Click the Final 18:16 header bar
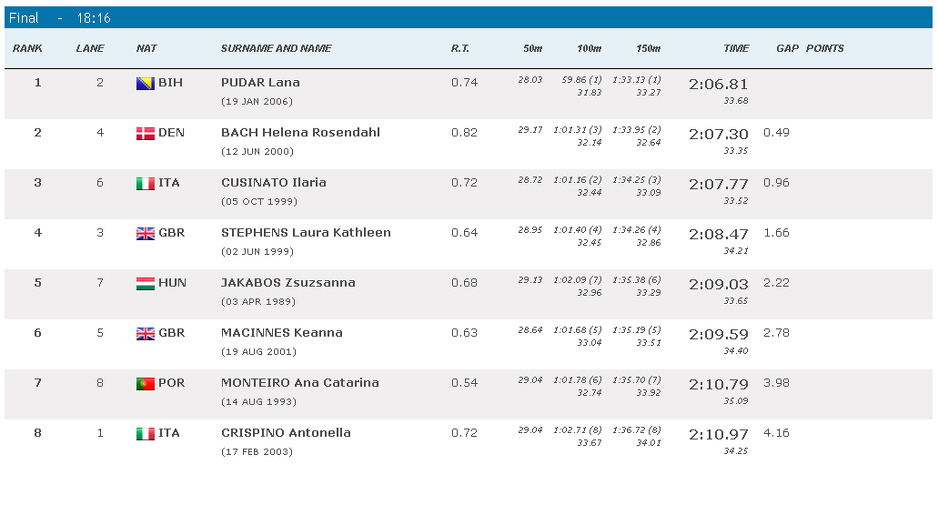Viewport: 938px width, 515px height. [468, 18]
